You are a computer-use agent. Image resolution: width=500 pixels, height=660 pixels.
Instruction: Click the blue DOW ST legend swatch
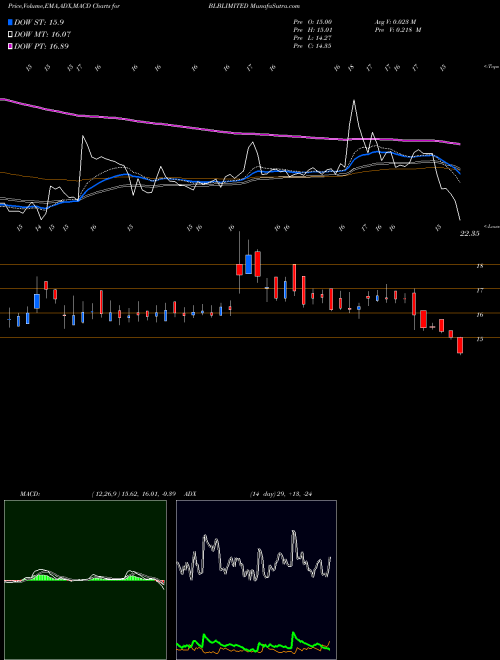11,22
